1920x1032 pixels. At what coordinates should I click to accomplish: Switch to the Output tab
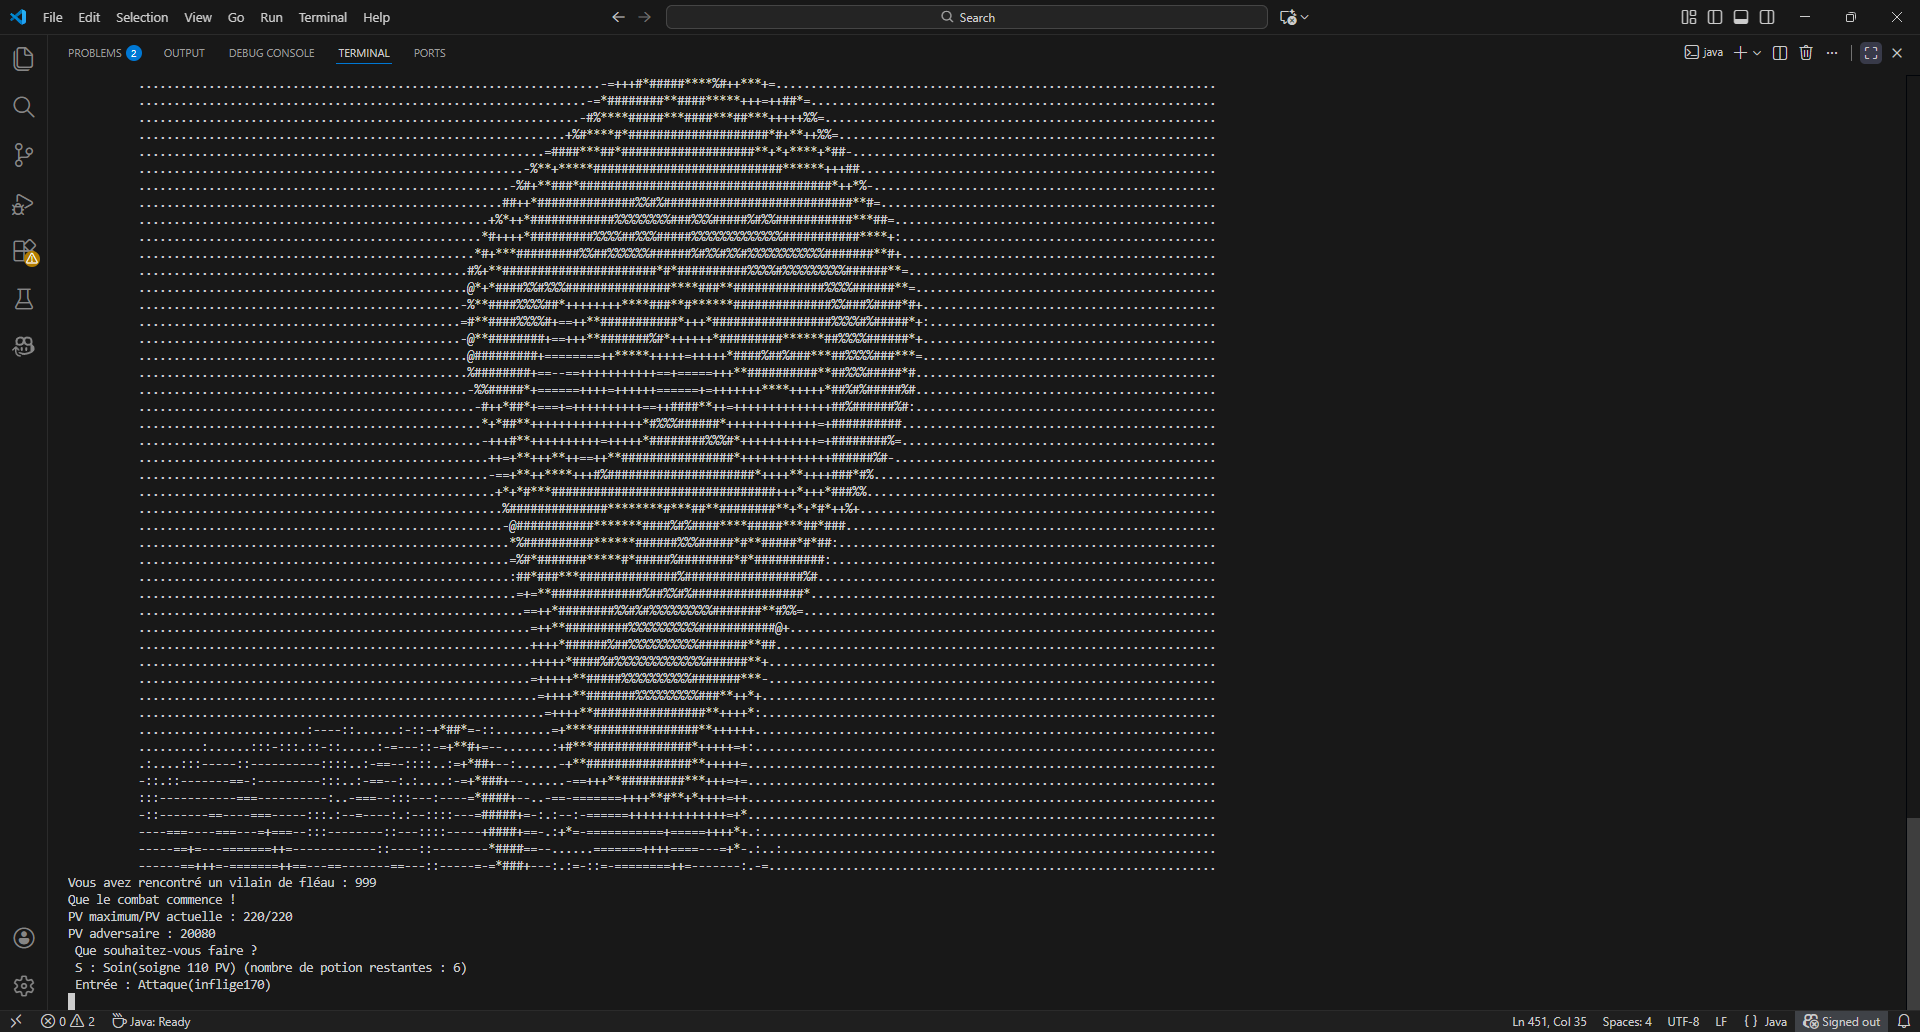tap(184, 53)
